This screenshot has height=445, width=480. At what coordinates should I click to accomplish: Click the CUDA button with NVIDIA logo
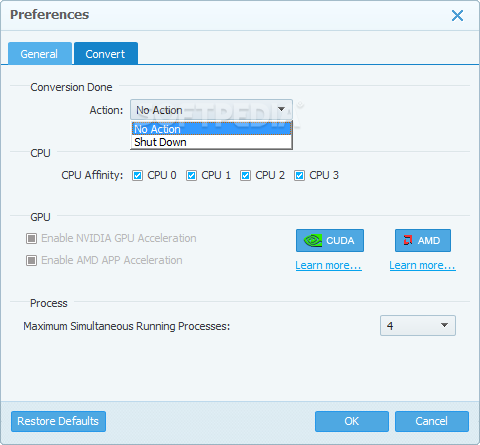pyautogui.click(x=330, y=240)
